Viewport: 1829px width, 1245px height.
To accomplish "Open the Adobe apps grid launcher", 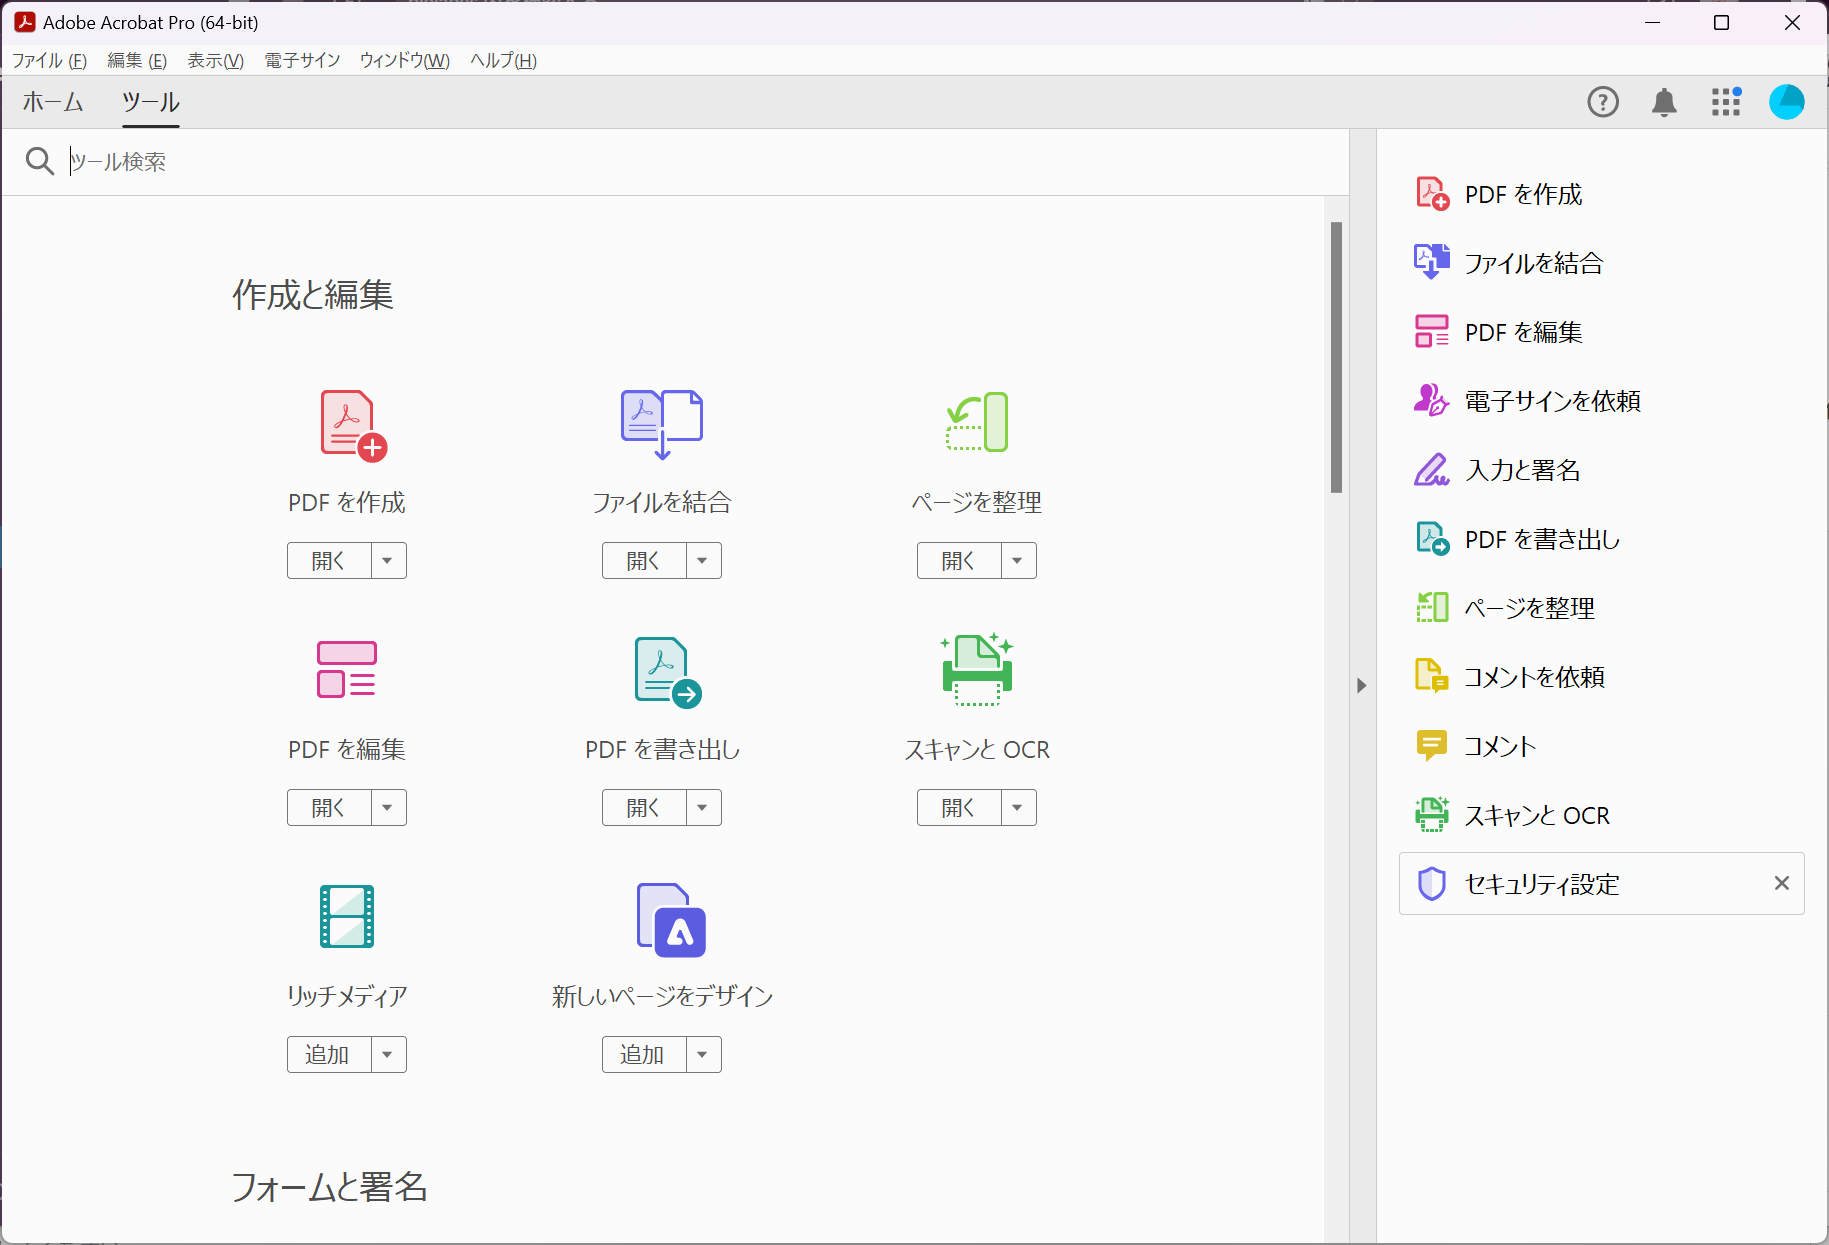I will (1725, 101).
